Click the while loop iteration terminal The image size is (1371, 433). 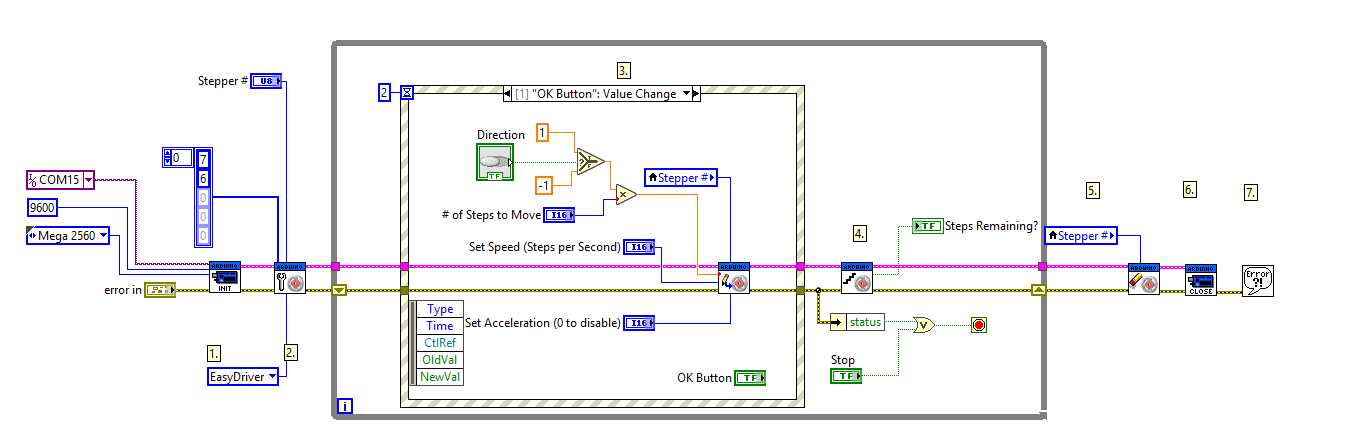pyautogui.click(x=345, y=405)
